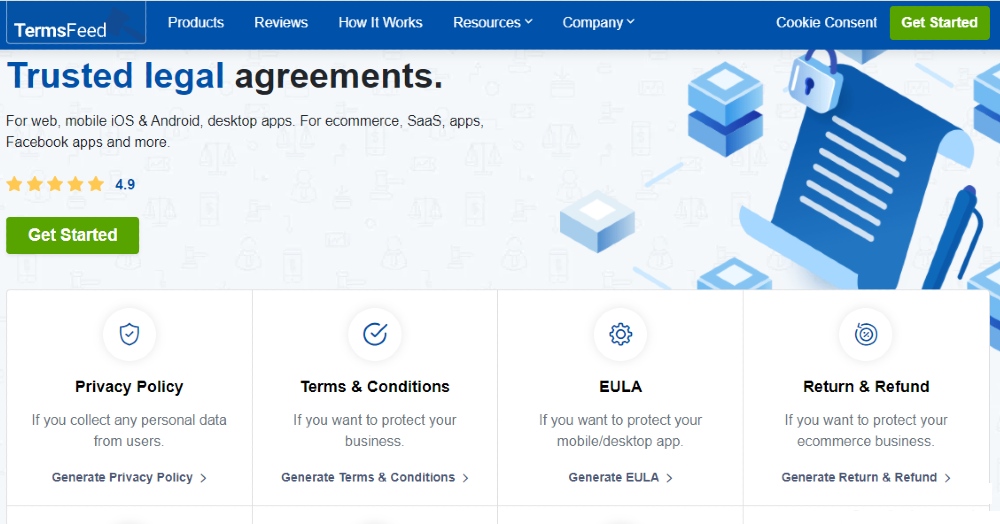Click the five-star rating icons

(55, 184)
